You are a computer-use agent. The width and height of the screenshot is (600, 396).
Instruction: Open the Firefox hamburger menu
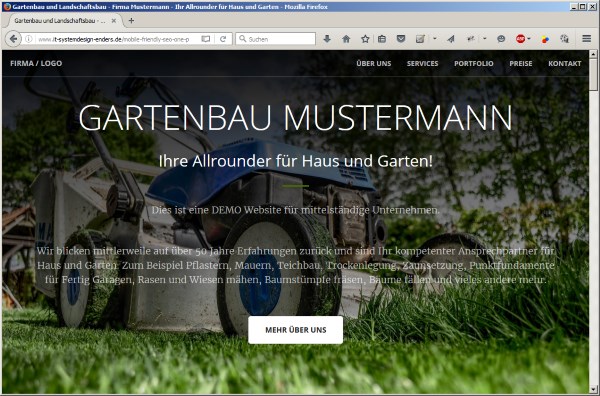(586, 39)
